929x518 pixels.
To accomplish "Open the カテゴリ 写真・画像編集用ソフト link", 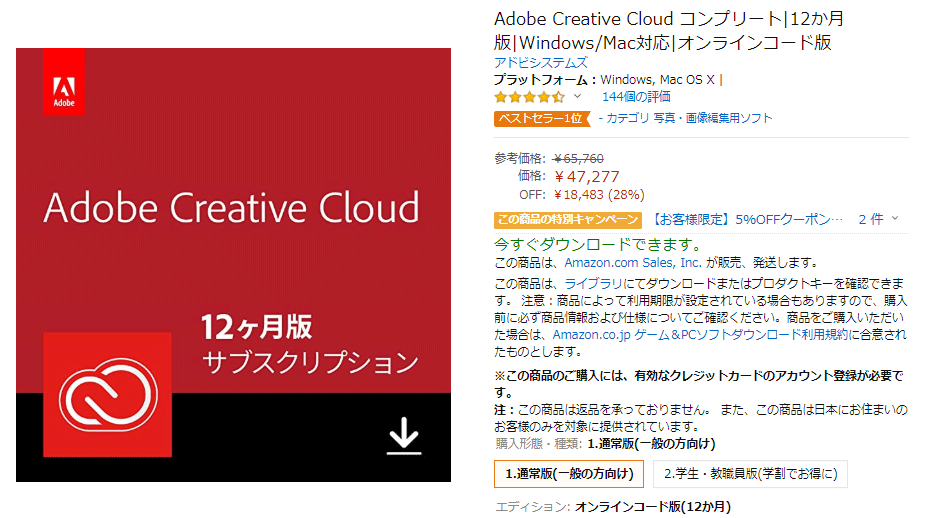I will pyautogui.click(x=689, y=118).
